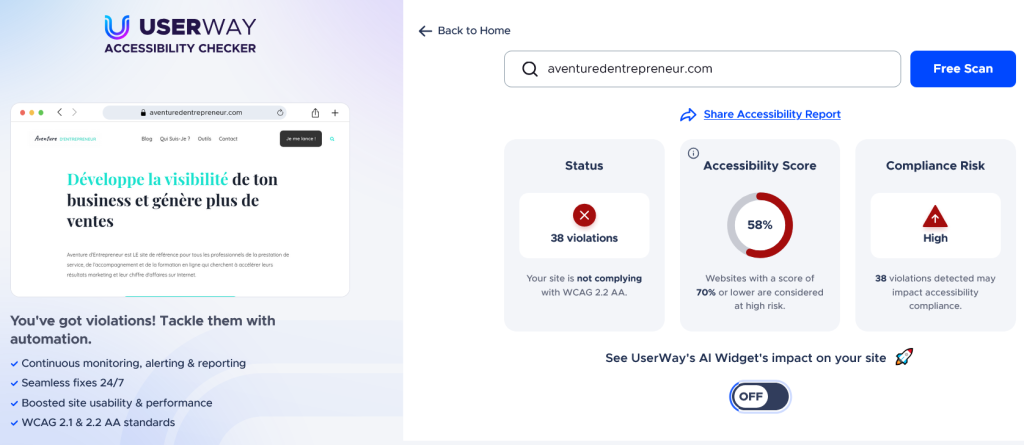
Task: Open the info icon on Accessibility Score card
Action: pyautogui.click(x=694, y=153)
